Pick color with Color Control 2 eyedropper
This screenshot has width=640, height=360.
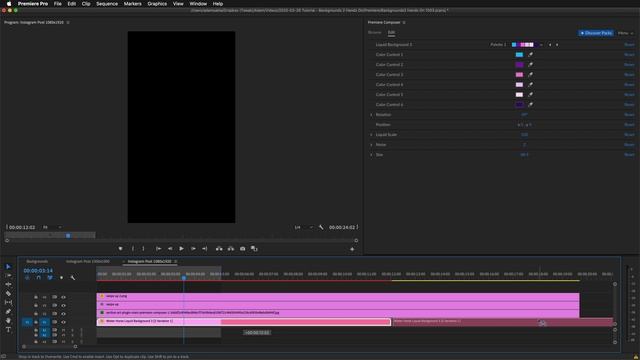(x=531, y=64)
